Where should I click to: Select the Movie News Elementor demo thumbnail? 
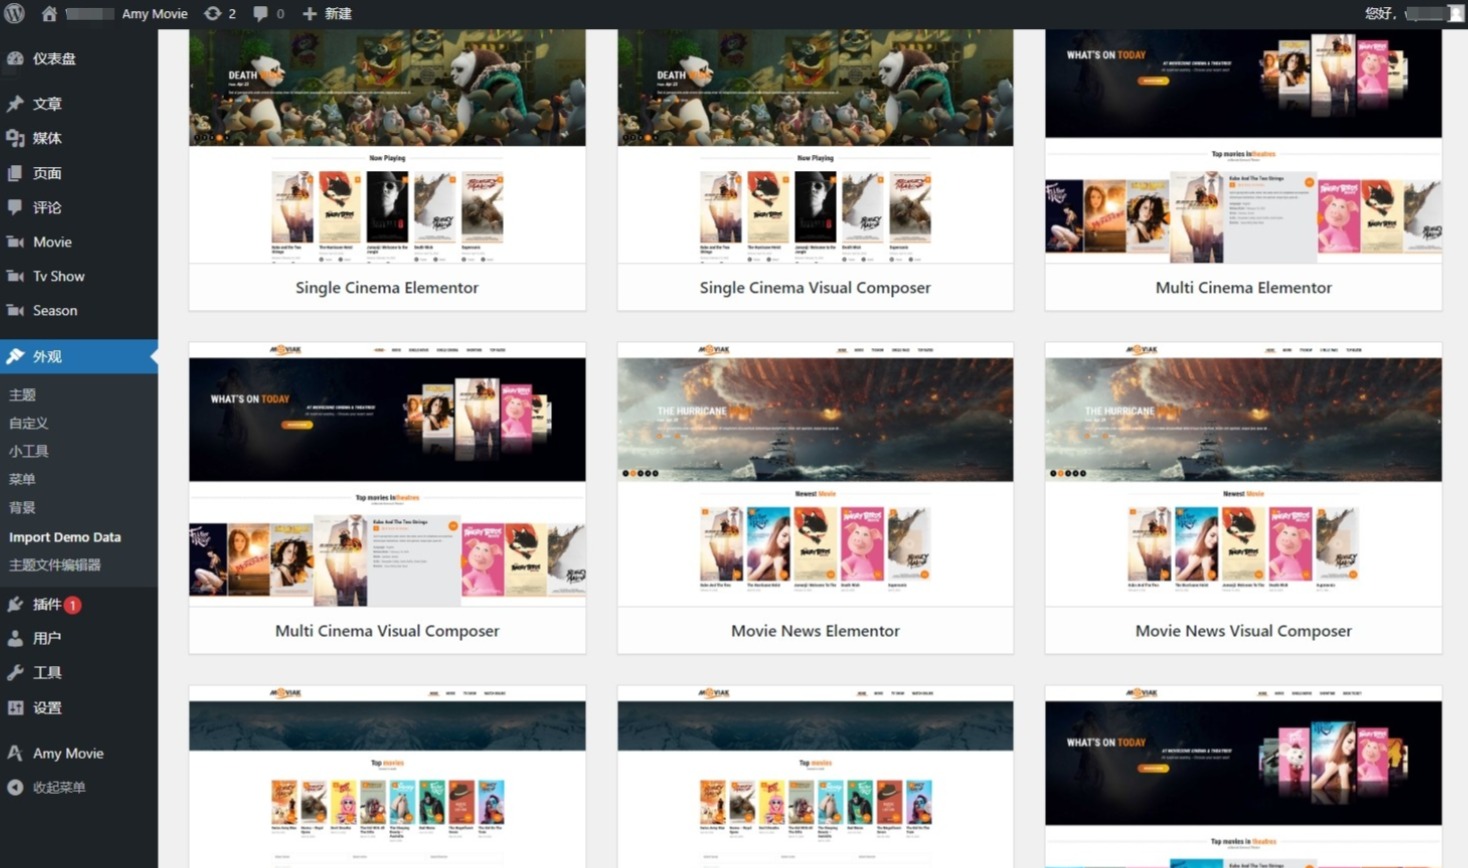pyautogui.click(x=815, y=474)
